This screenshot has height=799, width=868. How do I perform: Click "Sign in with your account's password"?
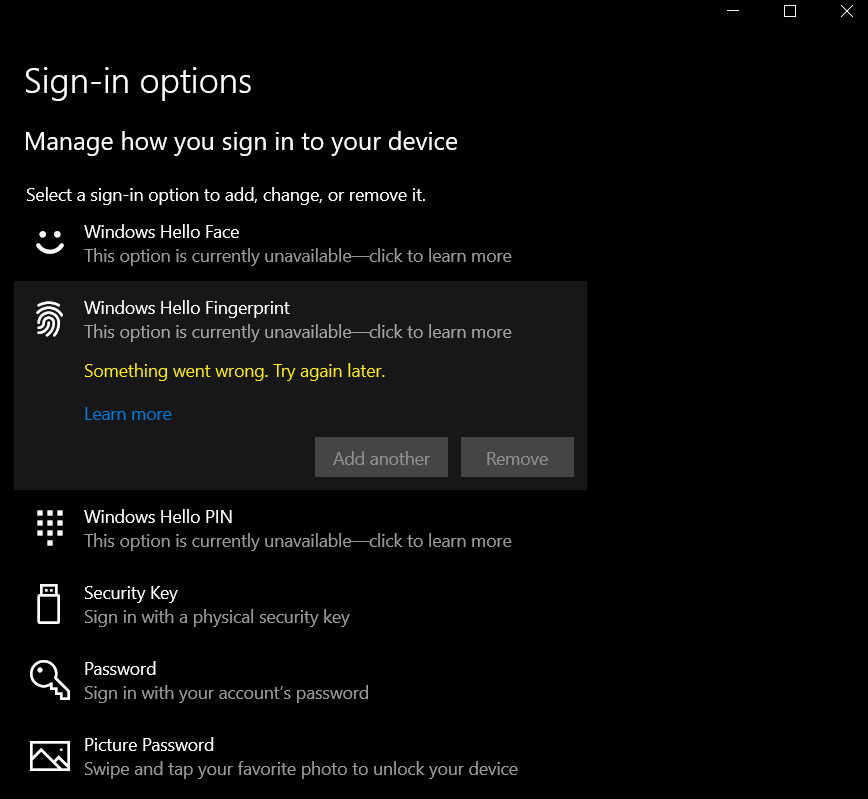[226, 693]
